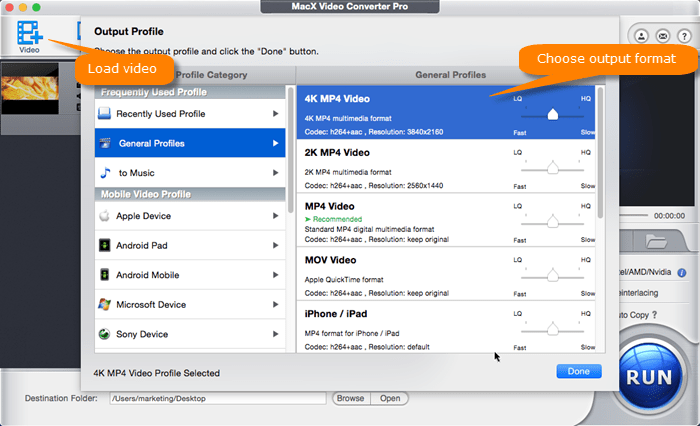Click the Recently Used Profile icon
This screenshot has width=700, height=426.
click(x=104, y=113)
